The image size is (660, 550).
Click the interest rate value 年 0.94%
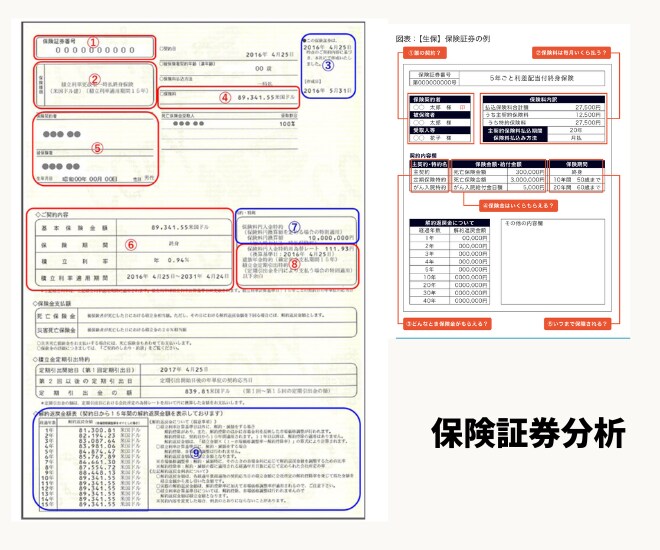pyautogui.click(x=171, y=260)
